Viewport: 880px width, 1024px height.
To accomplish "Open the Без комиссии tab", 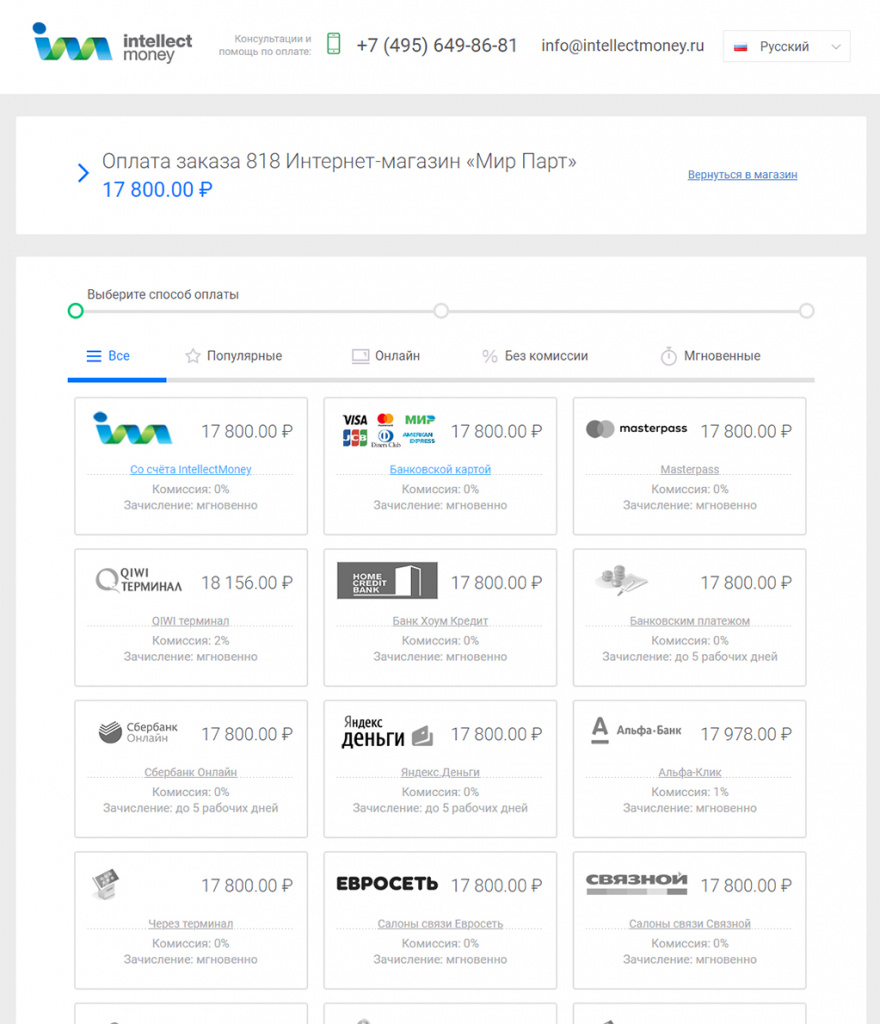I will click(x=535, y=356).
